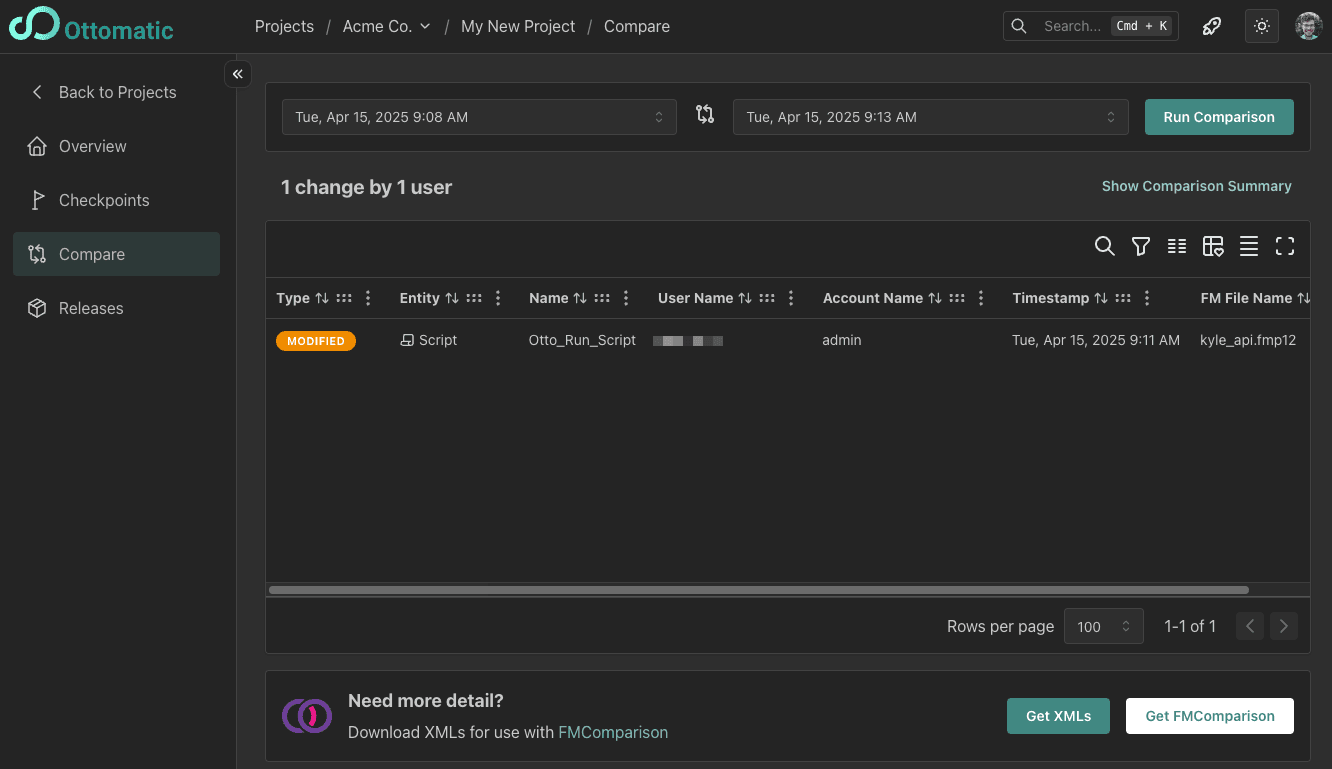
Task: Open user avatar profile menu
Action: 1308,26
